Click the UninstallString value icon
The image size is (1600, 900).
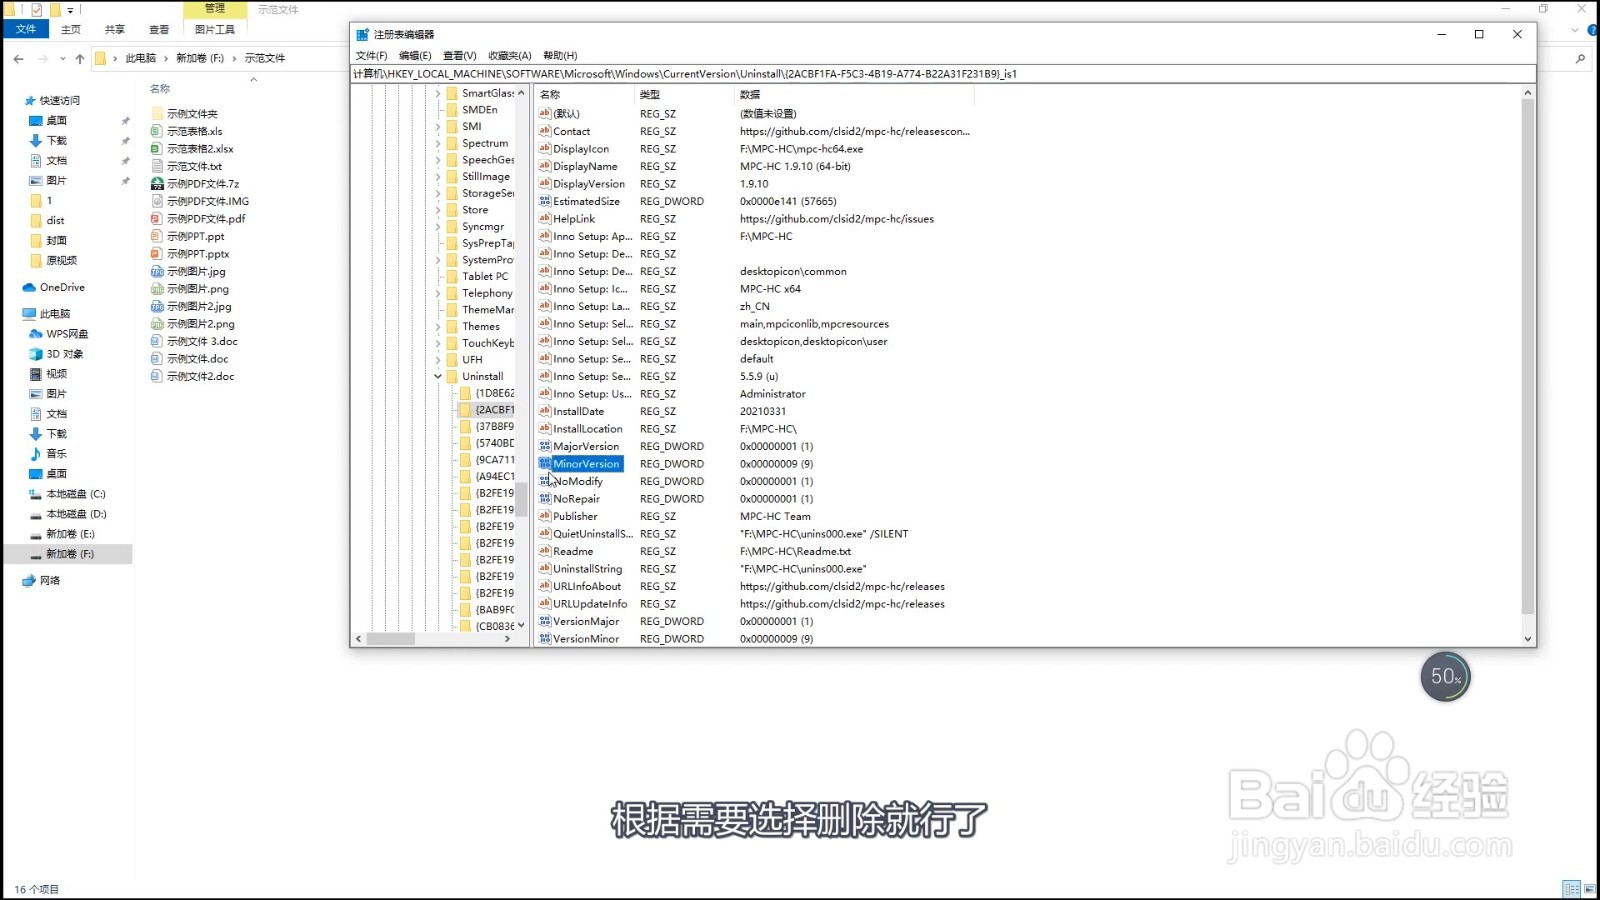(x=545, y=569)
